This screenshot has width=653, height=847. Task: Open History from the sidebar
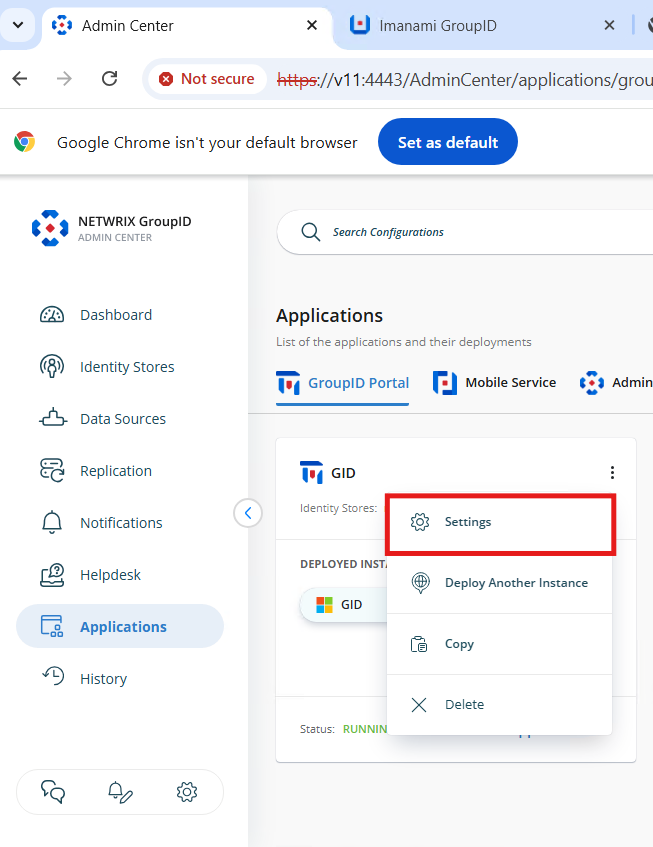(x=104, y=678)
